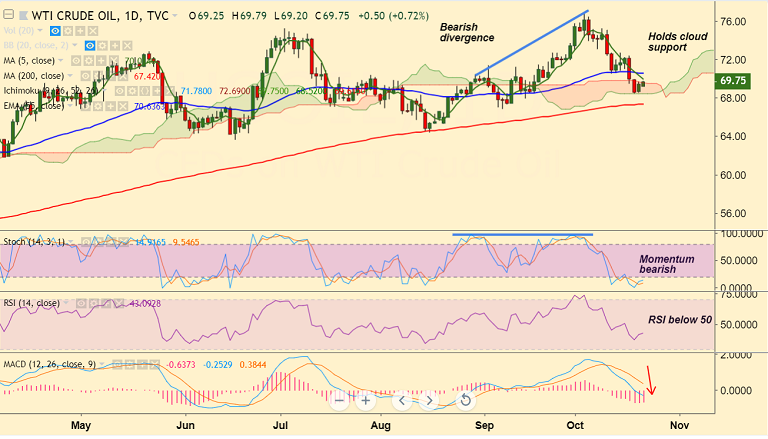
Task: Click the green 69.75 current price label
Action: point(733,81)
